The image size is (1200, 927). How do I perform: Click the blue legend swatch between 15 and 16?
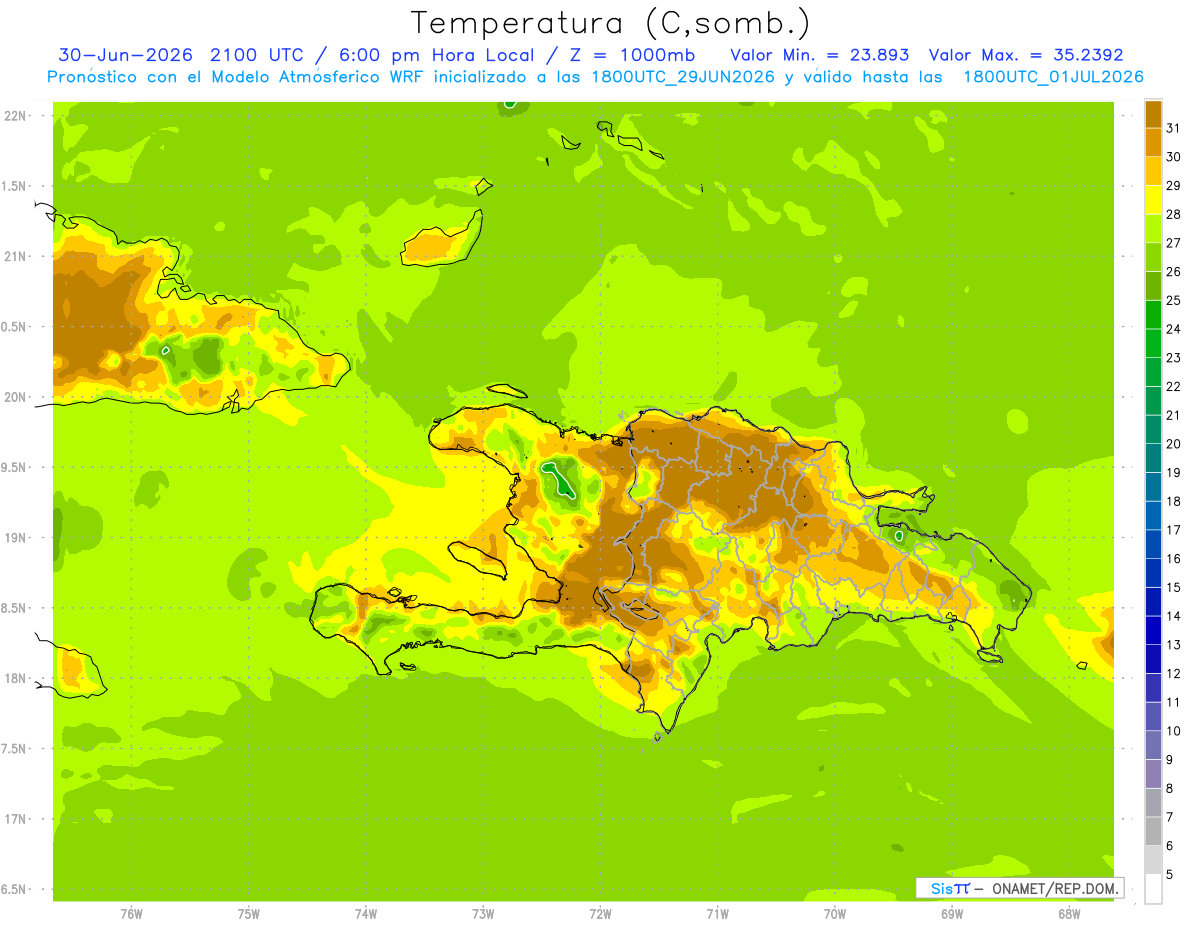pyautogui.click(x=1153, y=573)
